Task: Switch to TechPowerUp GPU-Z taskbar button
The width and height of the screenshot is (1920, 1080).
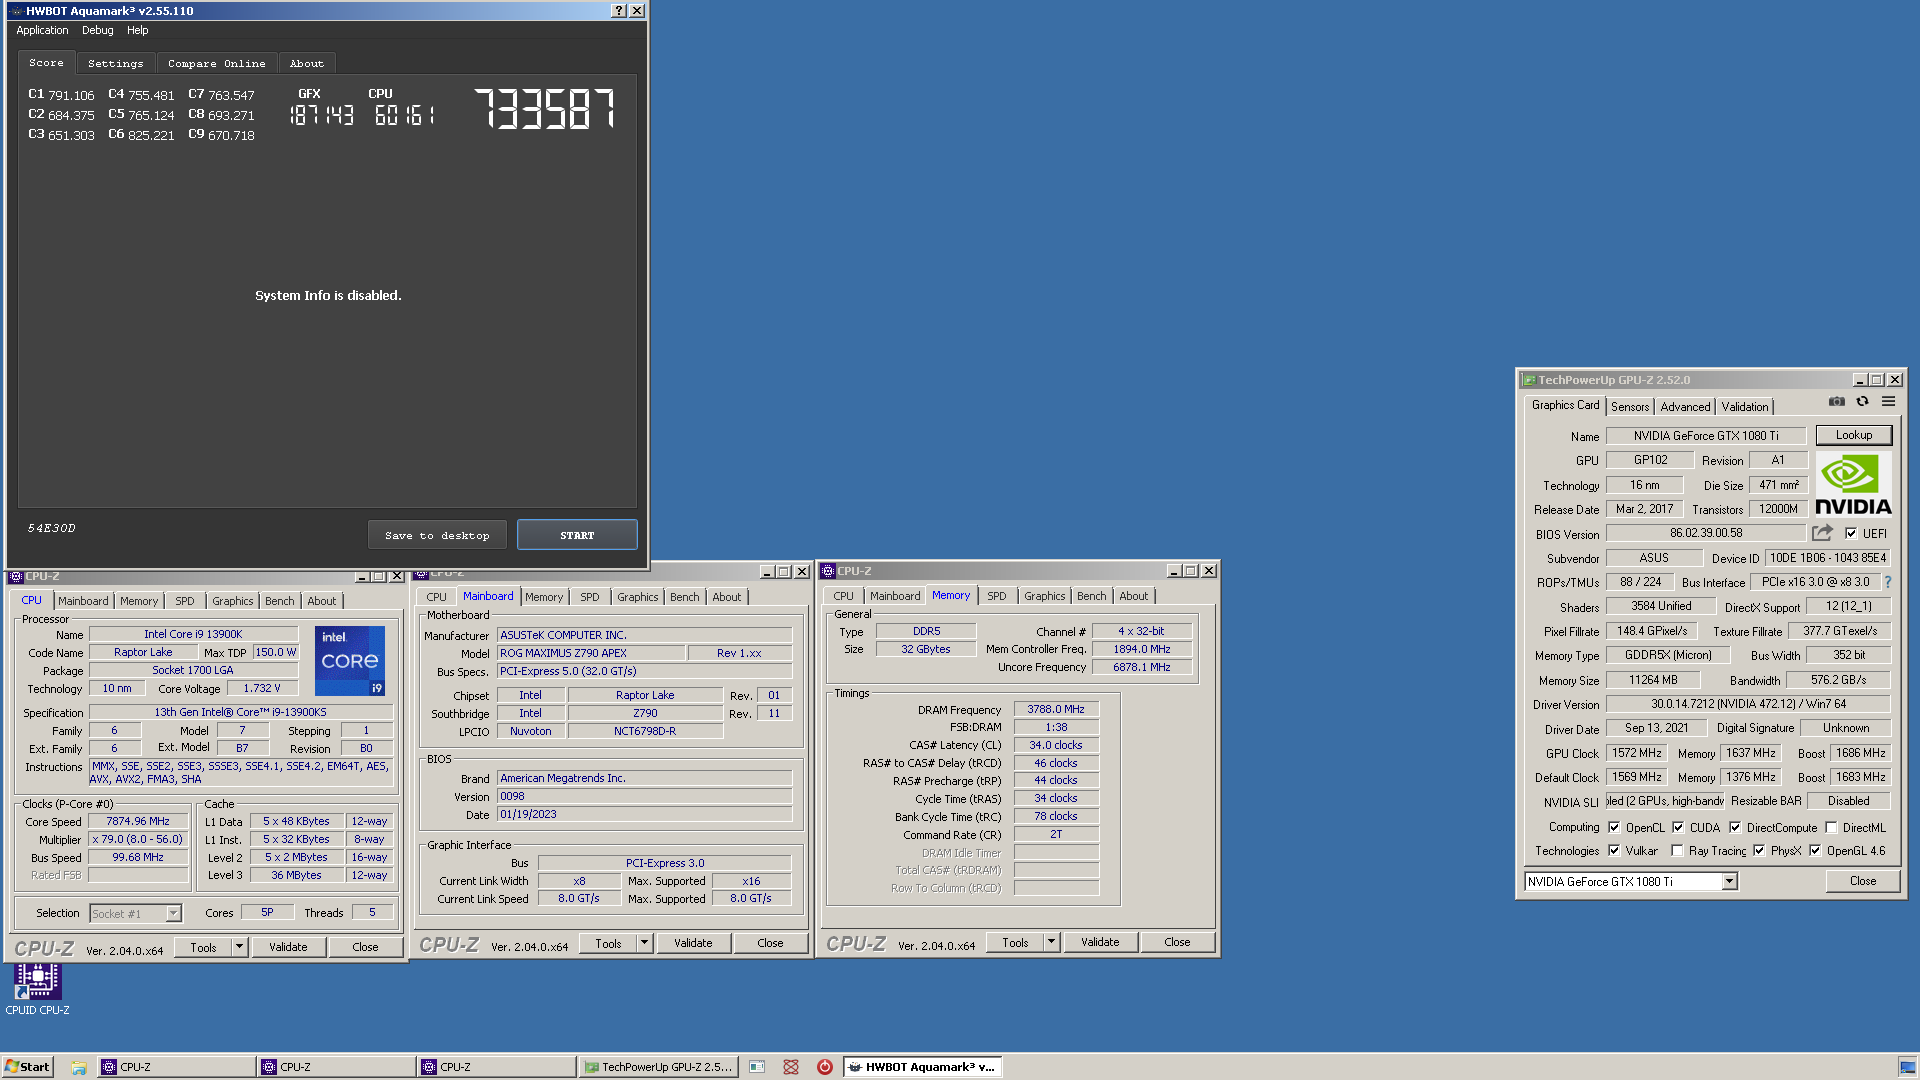Action: 658,1067
